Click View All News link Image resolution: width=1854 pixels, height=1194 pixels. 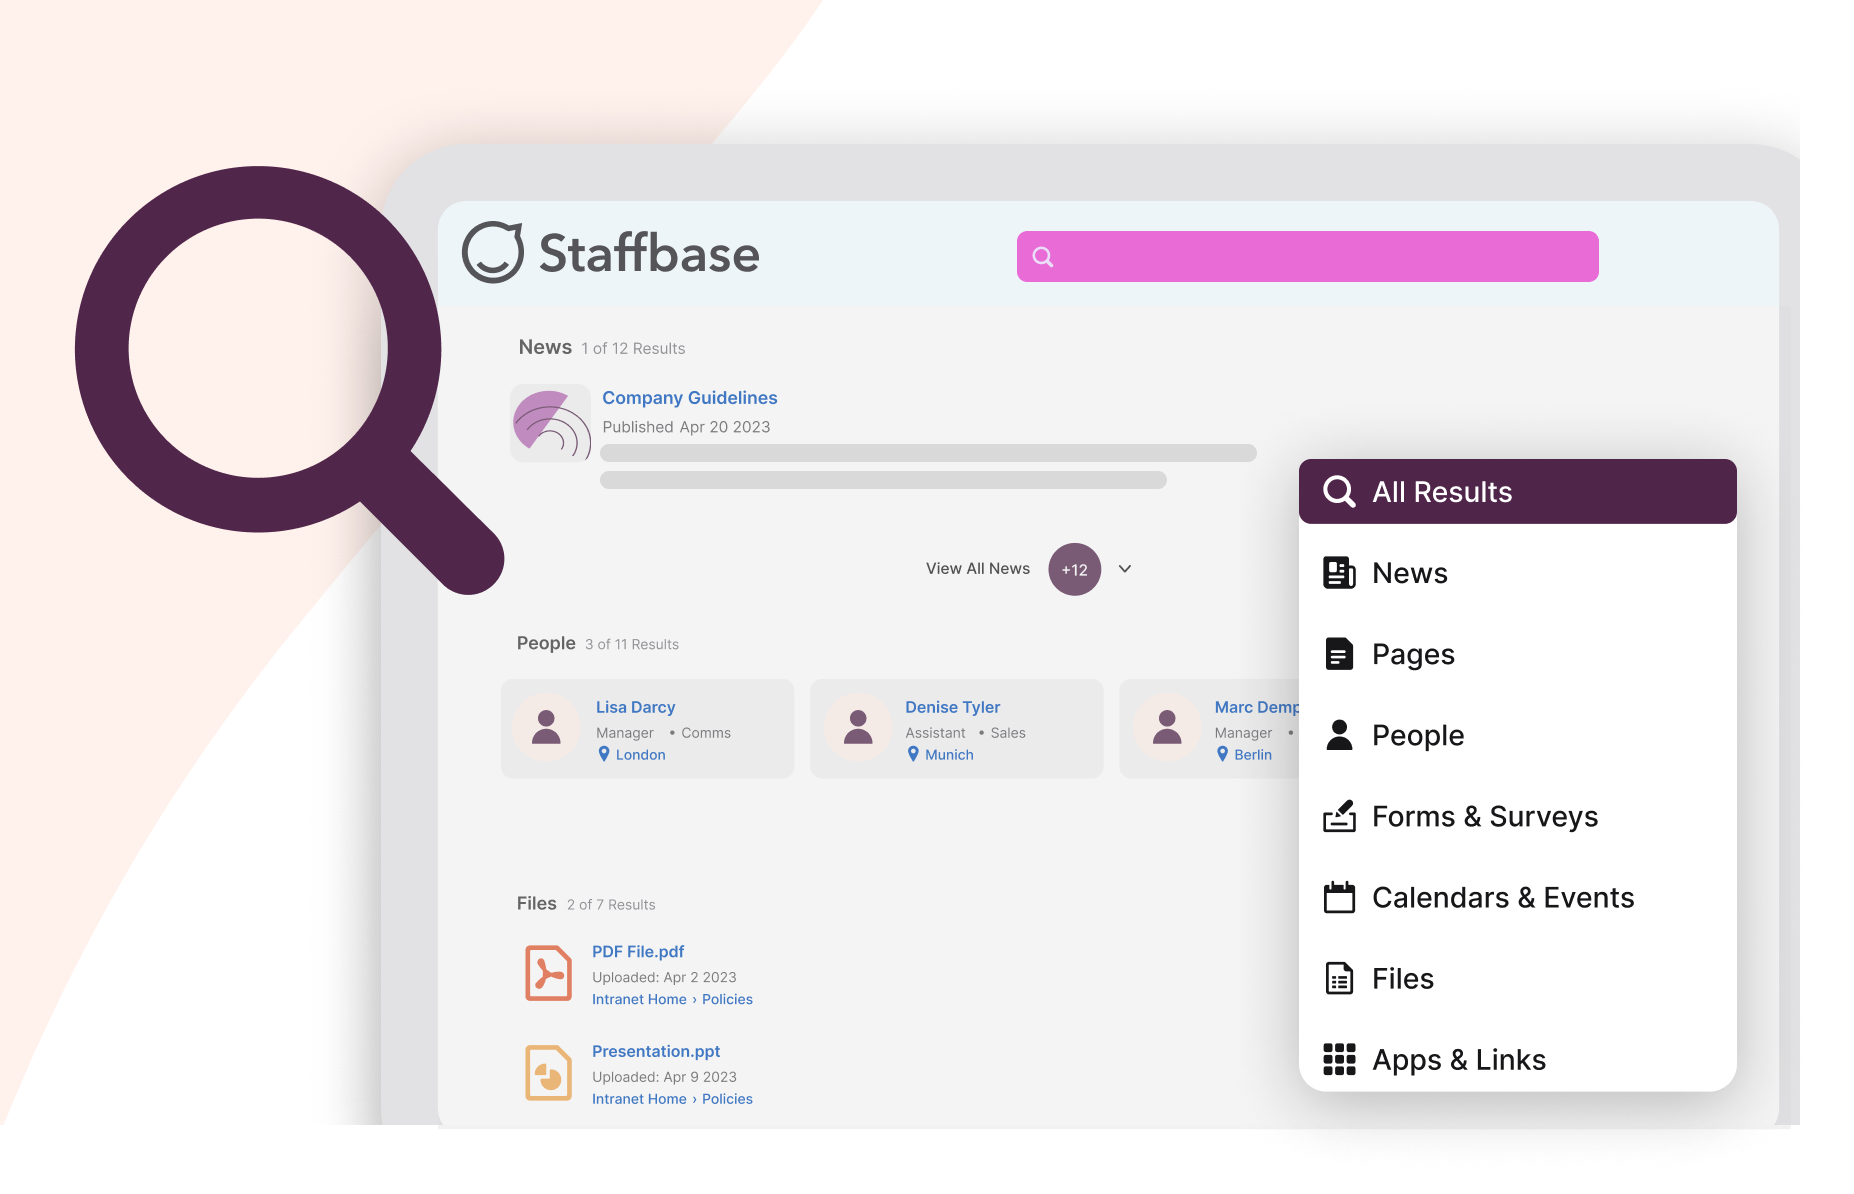(x=977, y=569)
